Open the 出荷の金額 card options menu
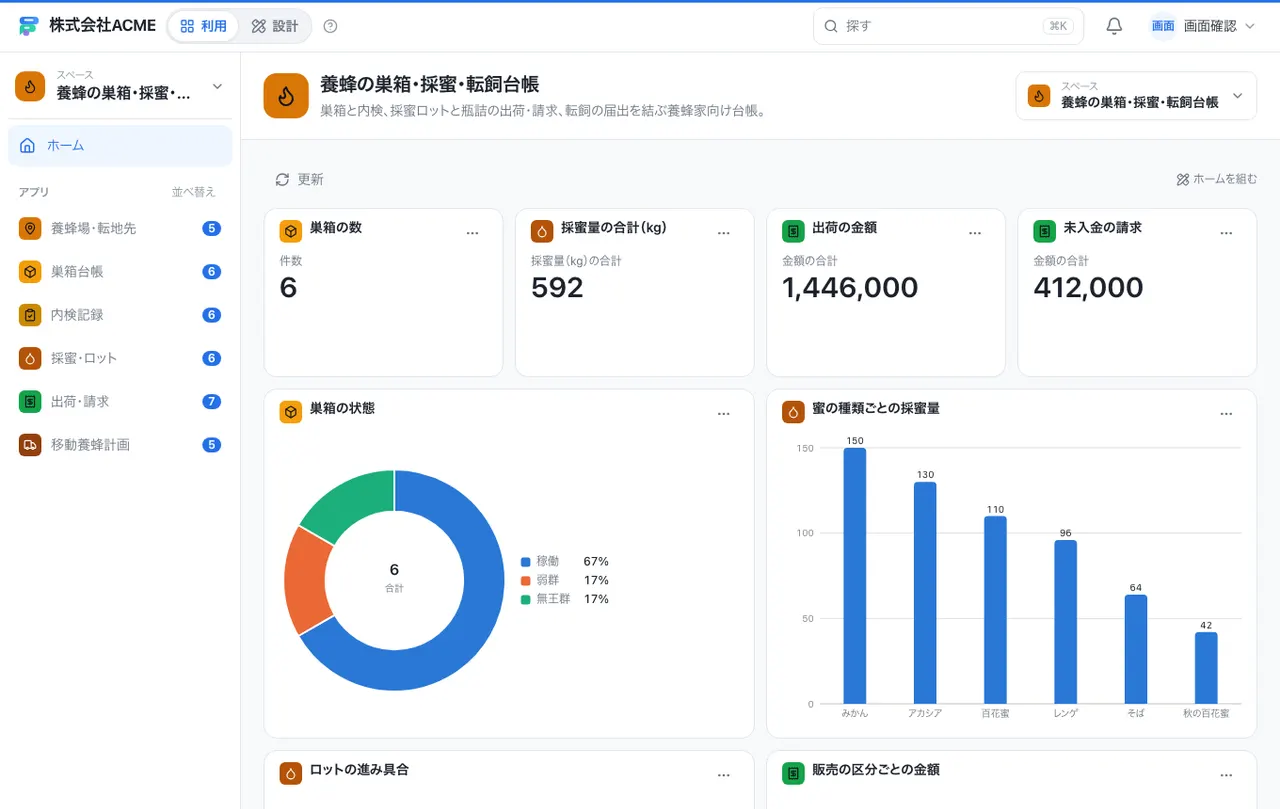1280x809 pixels. 975,232
